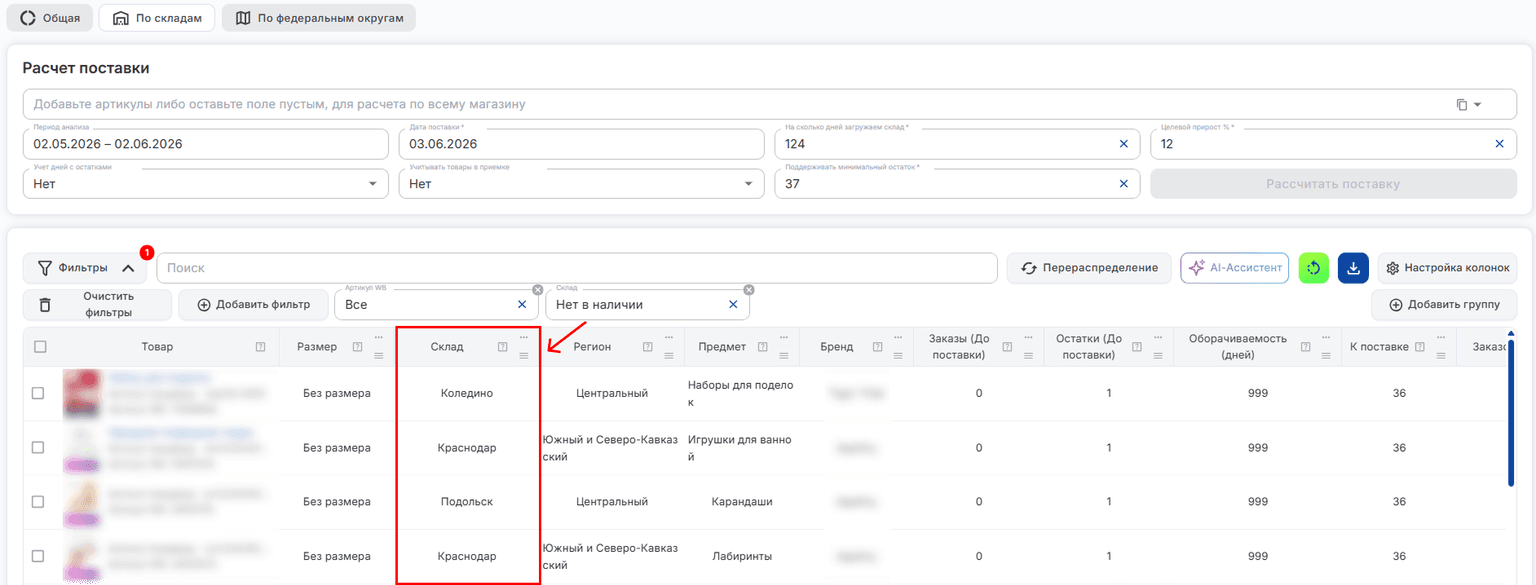Clear the Целевой прирост field with its X
Screen dimensions: 1536x585
[x=1499, y=144]
